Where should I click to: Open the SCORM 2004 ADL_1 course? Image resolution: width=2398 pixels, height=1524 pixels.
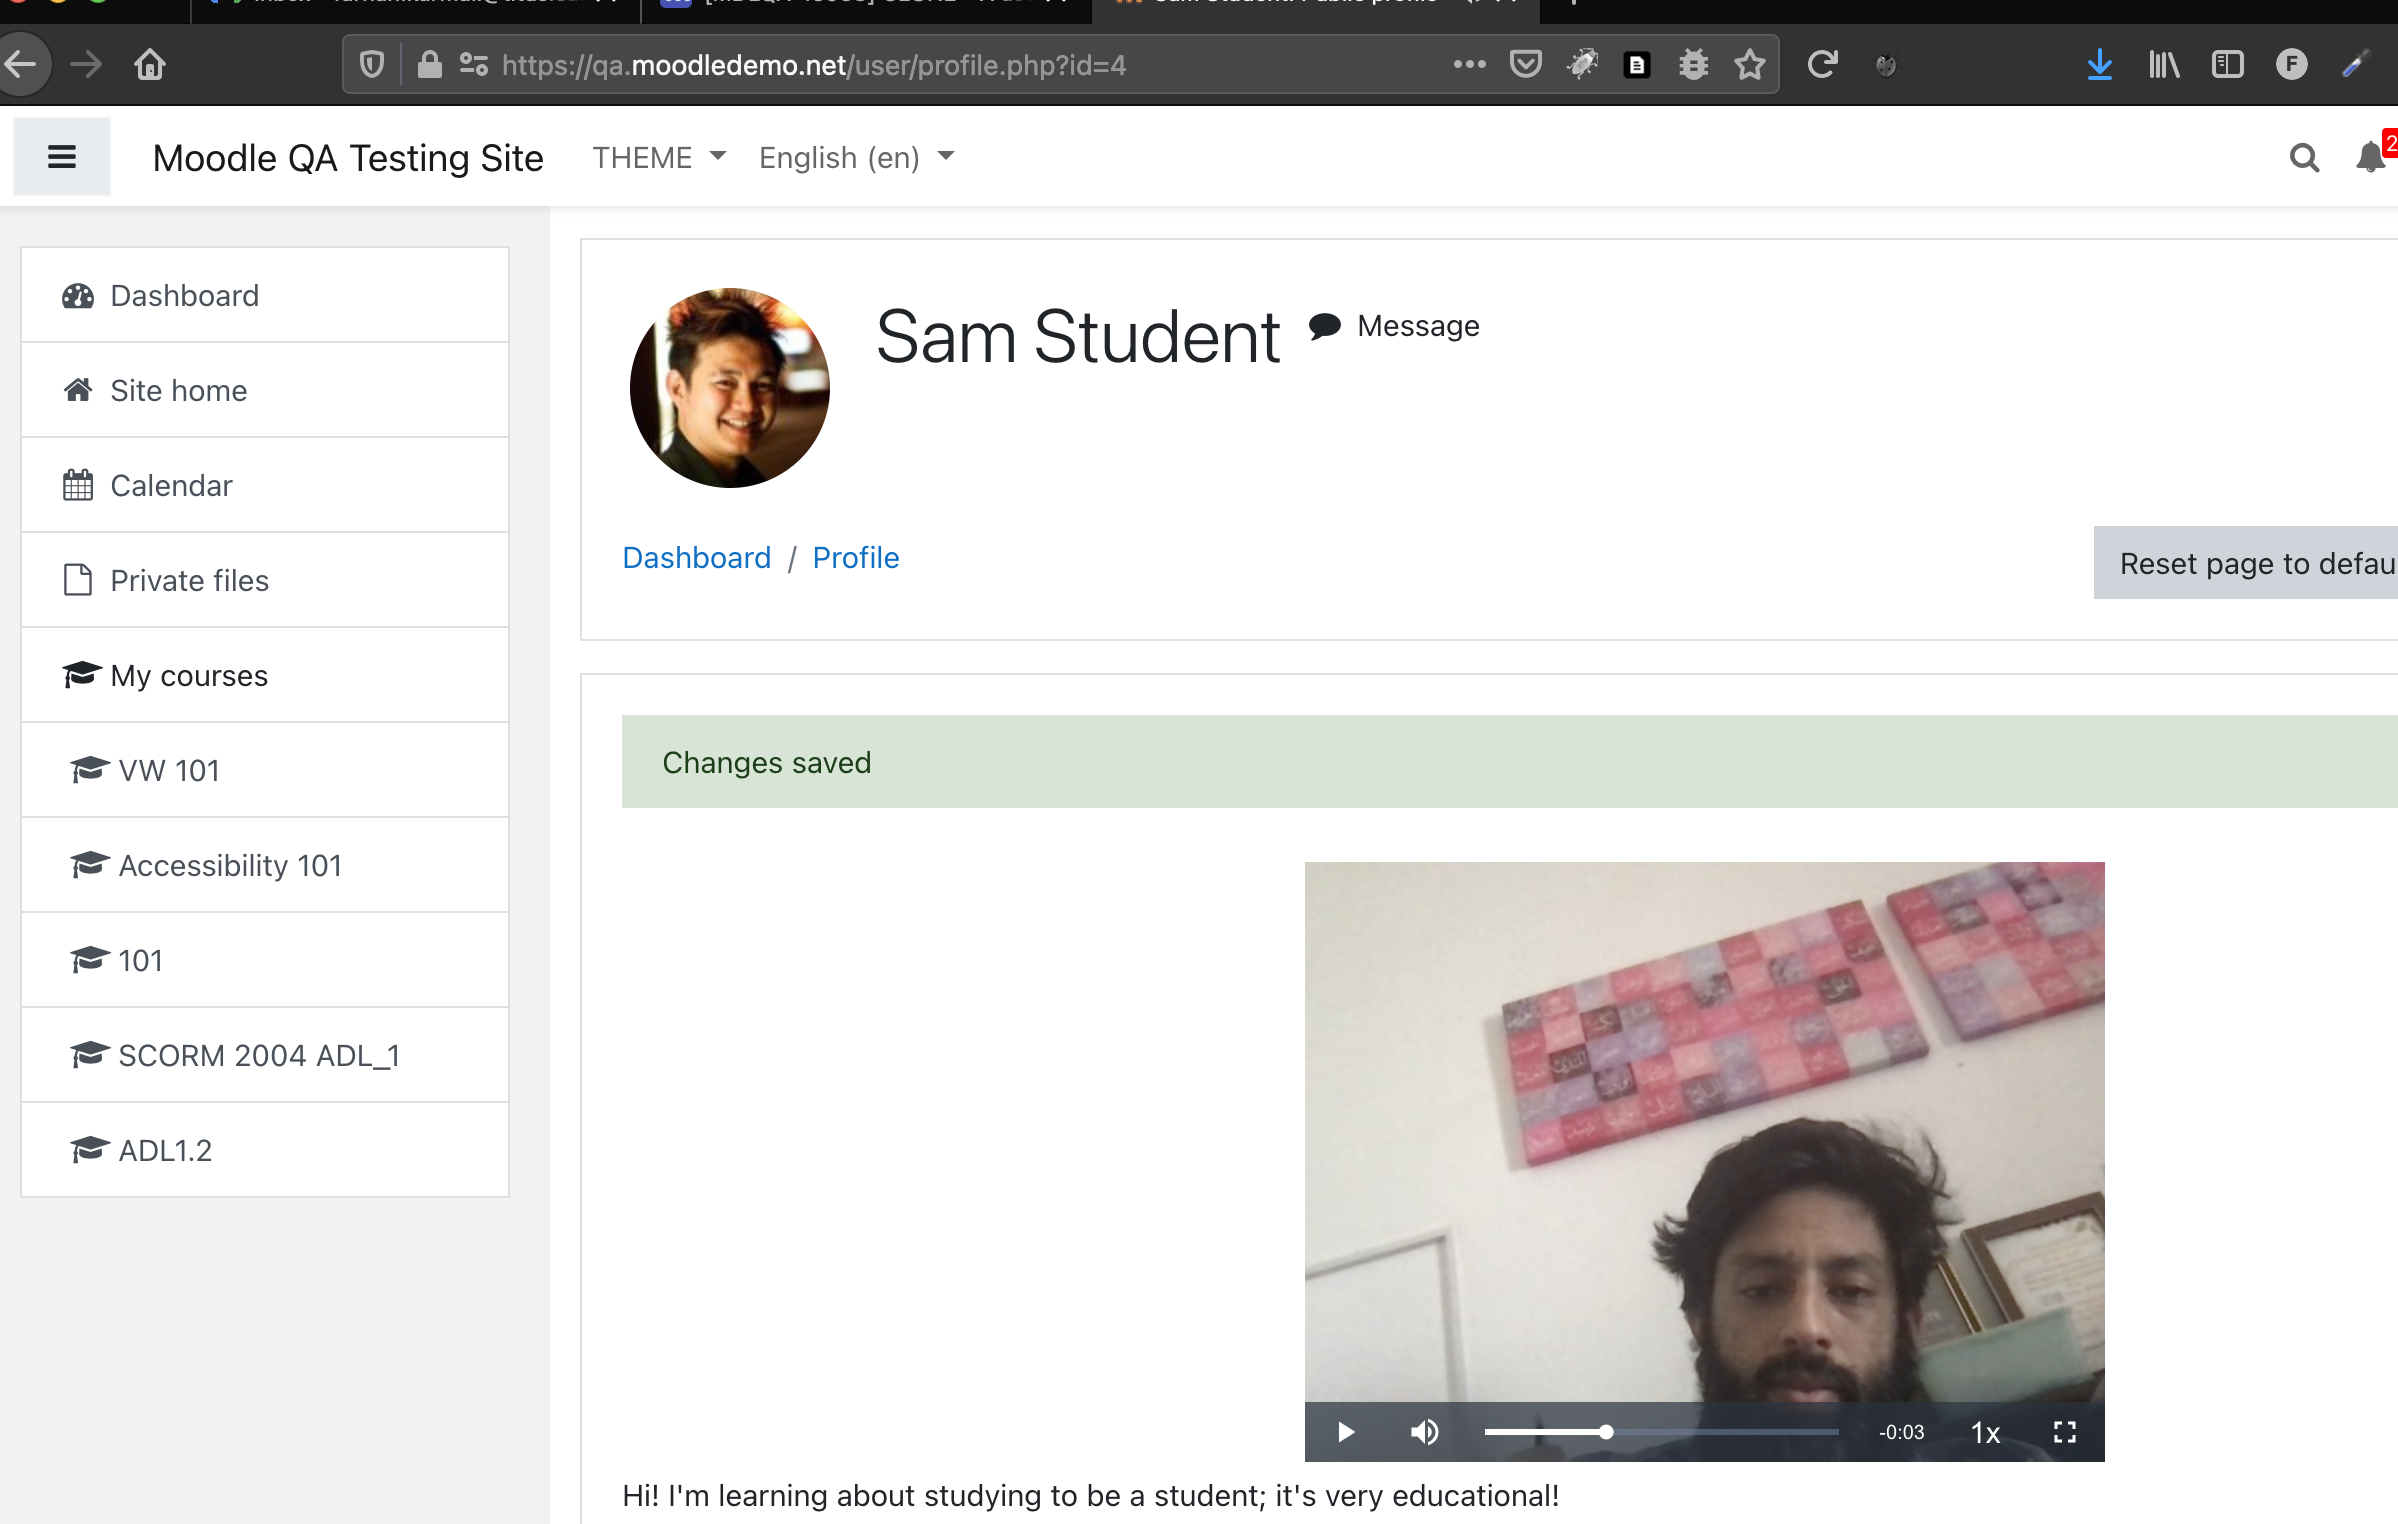click(x=265, y=1055)
